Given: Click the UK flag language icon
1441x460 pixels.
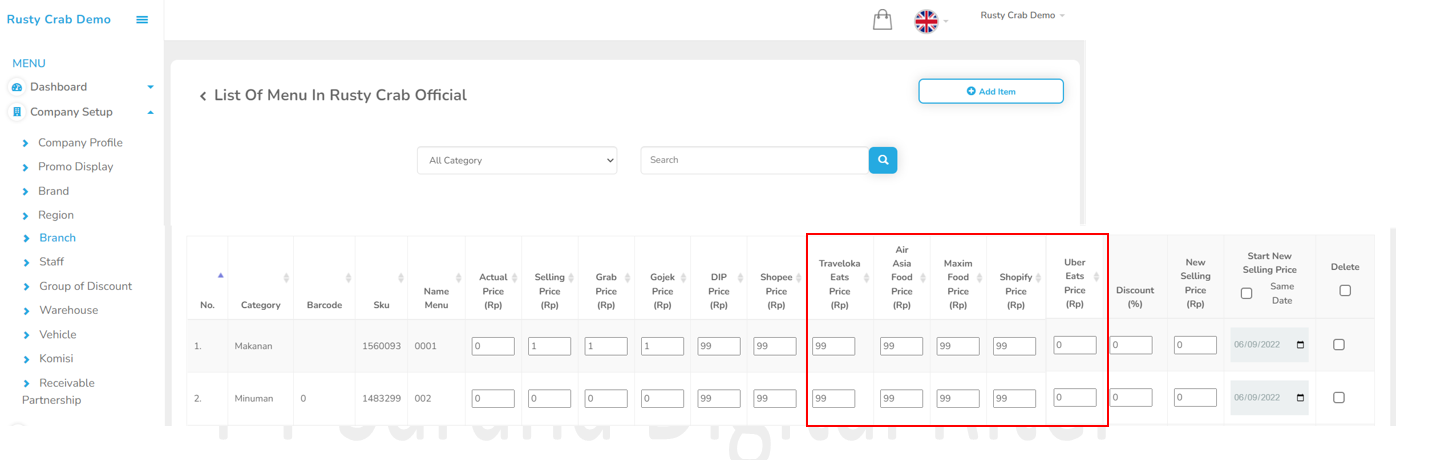Looking at the screenshot, I should 926,21.
